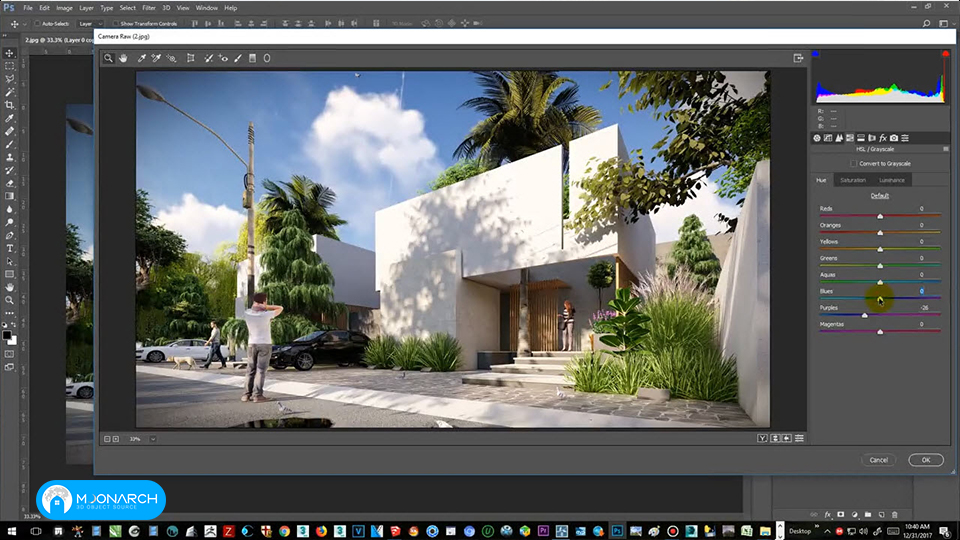960x540 pixels.
Task: Click the Default link in HSL panel
Action: (x=880, y=196)
